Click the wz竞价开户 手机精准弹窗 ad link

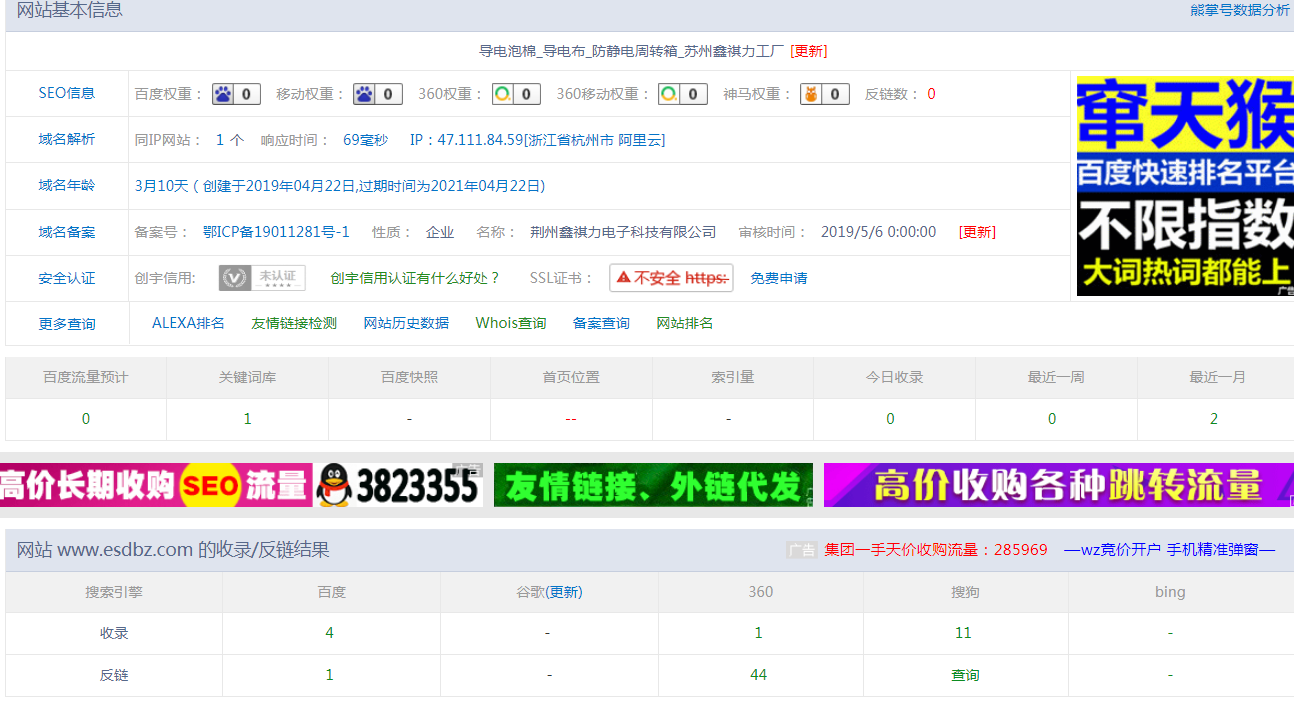1169,550
